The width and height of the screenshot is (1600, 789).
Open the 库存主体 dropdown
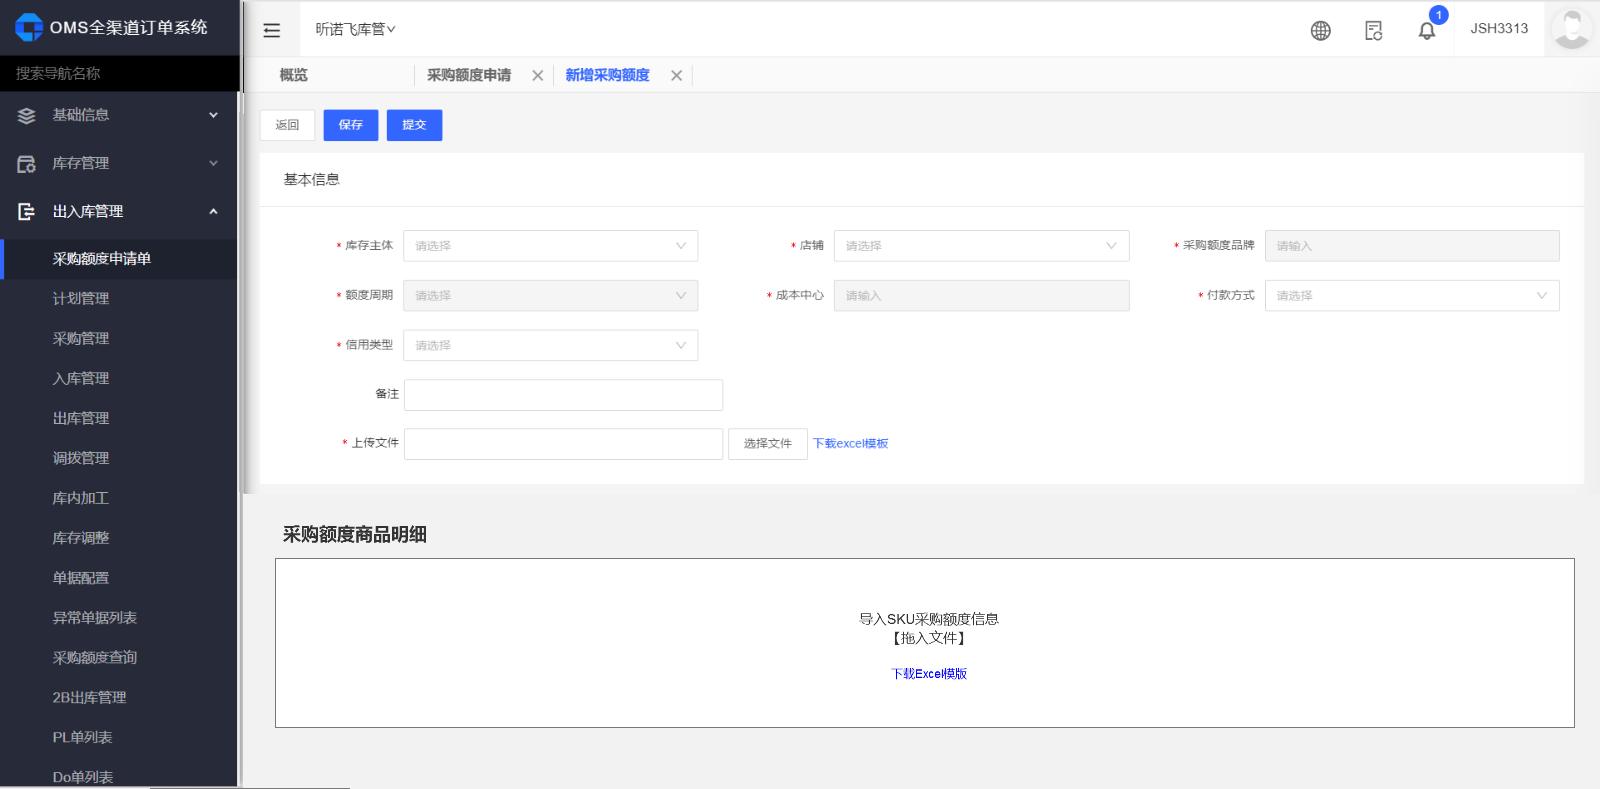pos(551,246)
